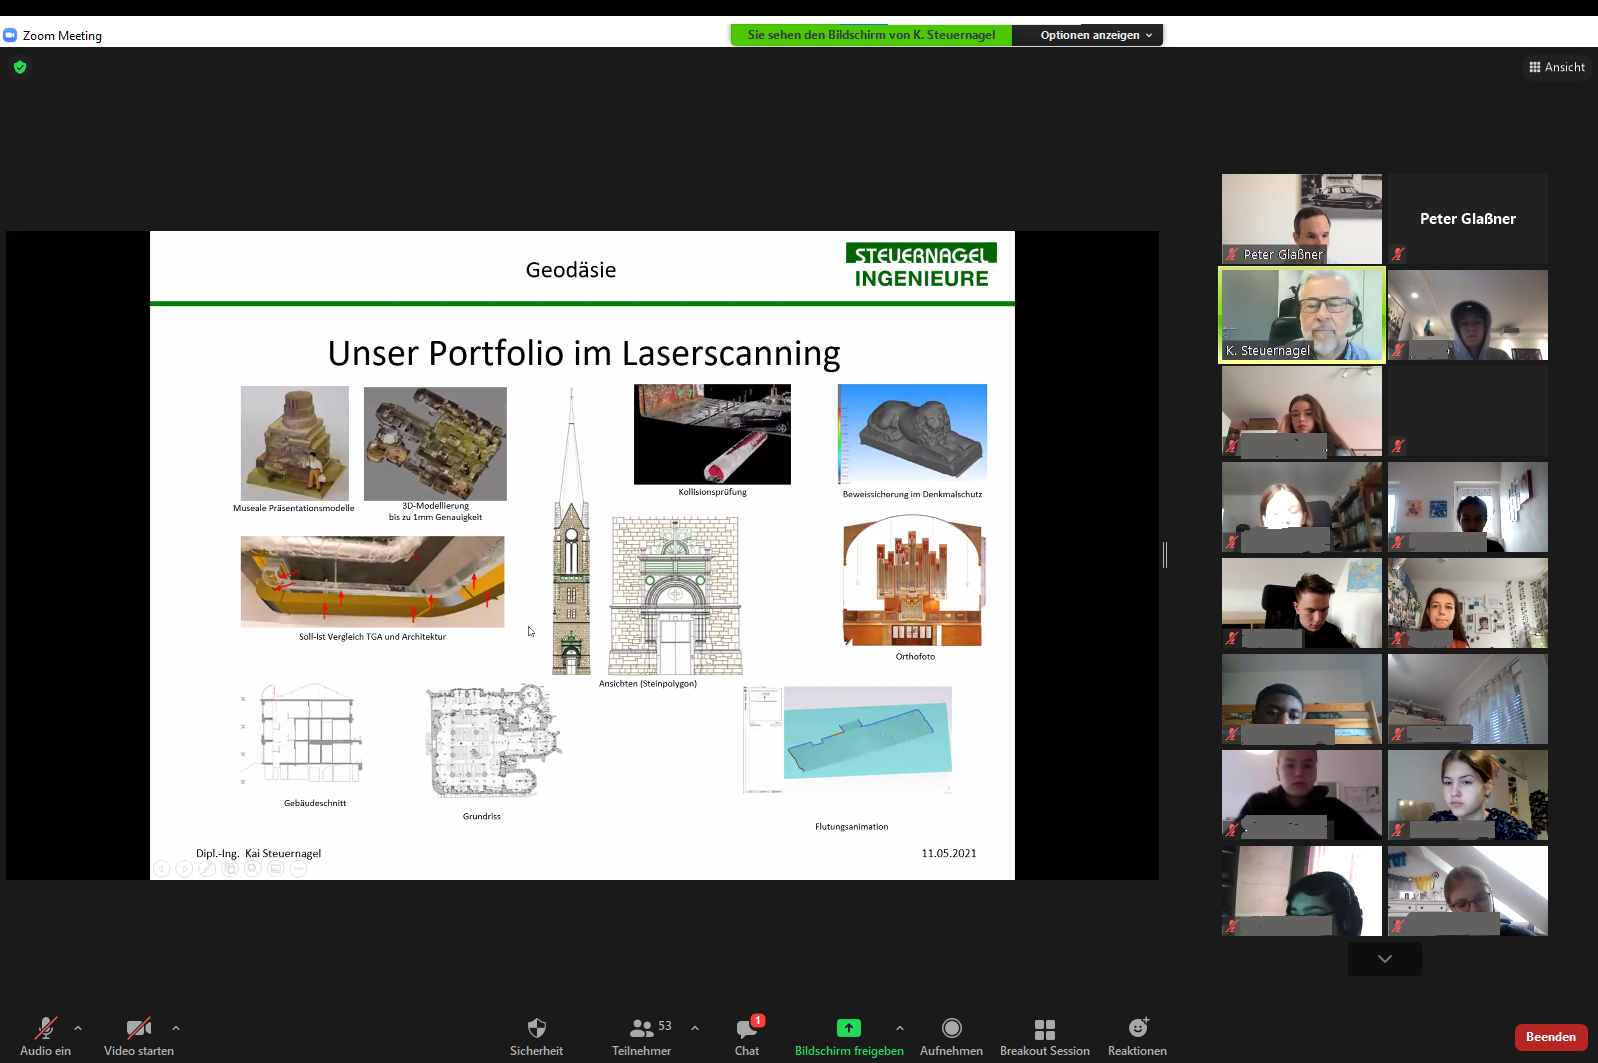
Task: Unmute microphone with Audio ein
Action: coord(45,1036)
